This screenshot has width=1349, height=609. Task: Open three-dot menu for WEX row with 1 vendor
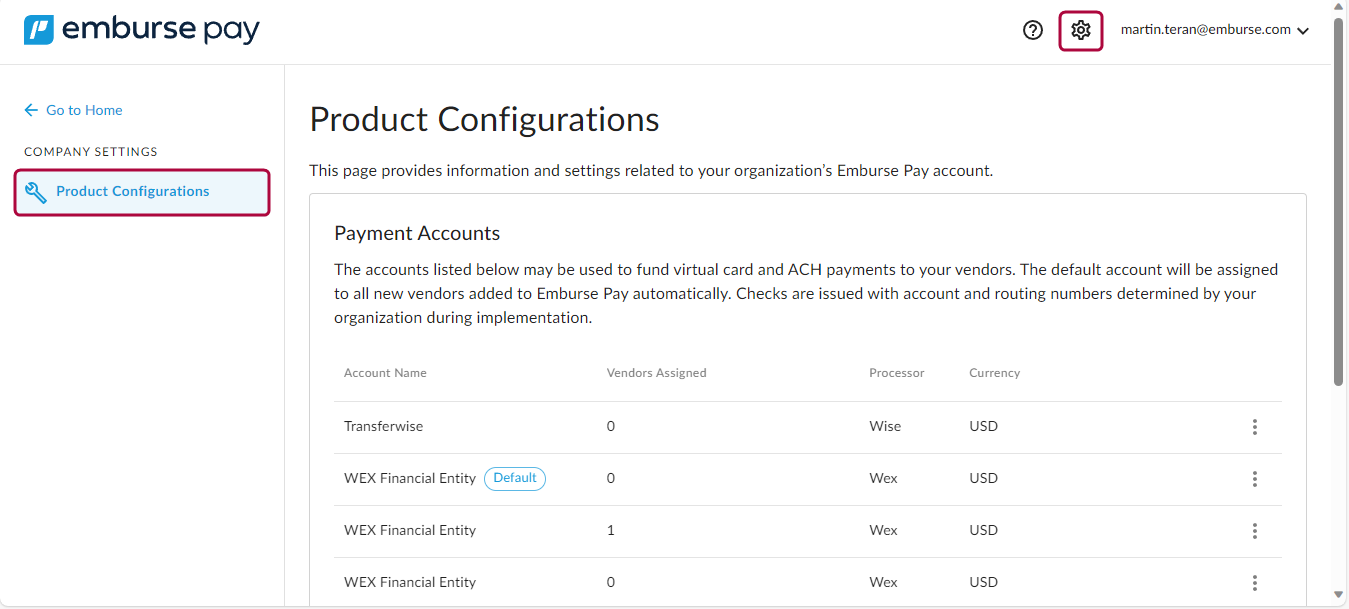1254,531
